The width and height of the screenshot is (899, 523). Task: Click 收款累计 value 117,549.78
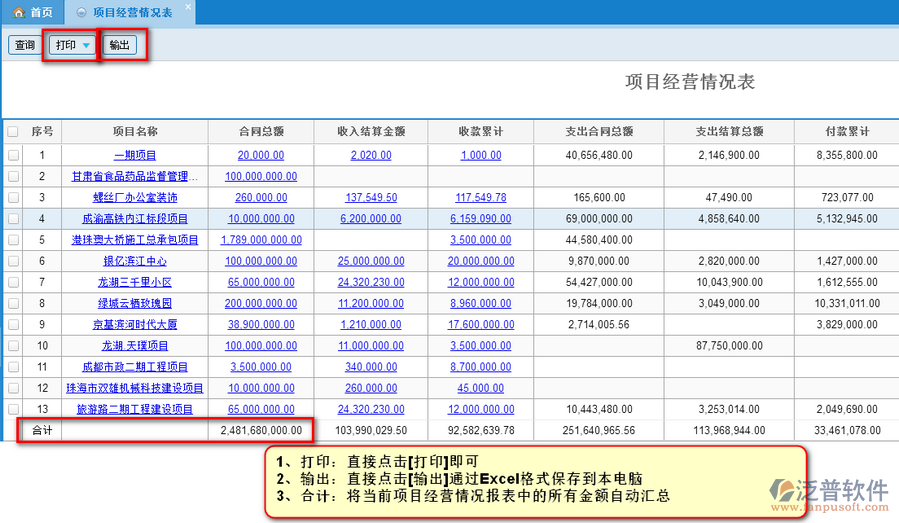(481, 198)
